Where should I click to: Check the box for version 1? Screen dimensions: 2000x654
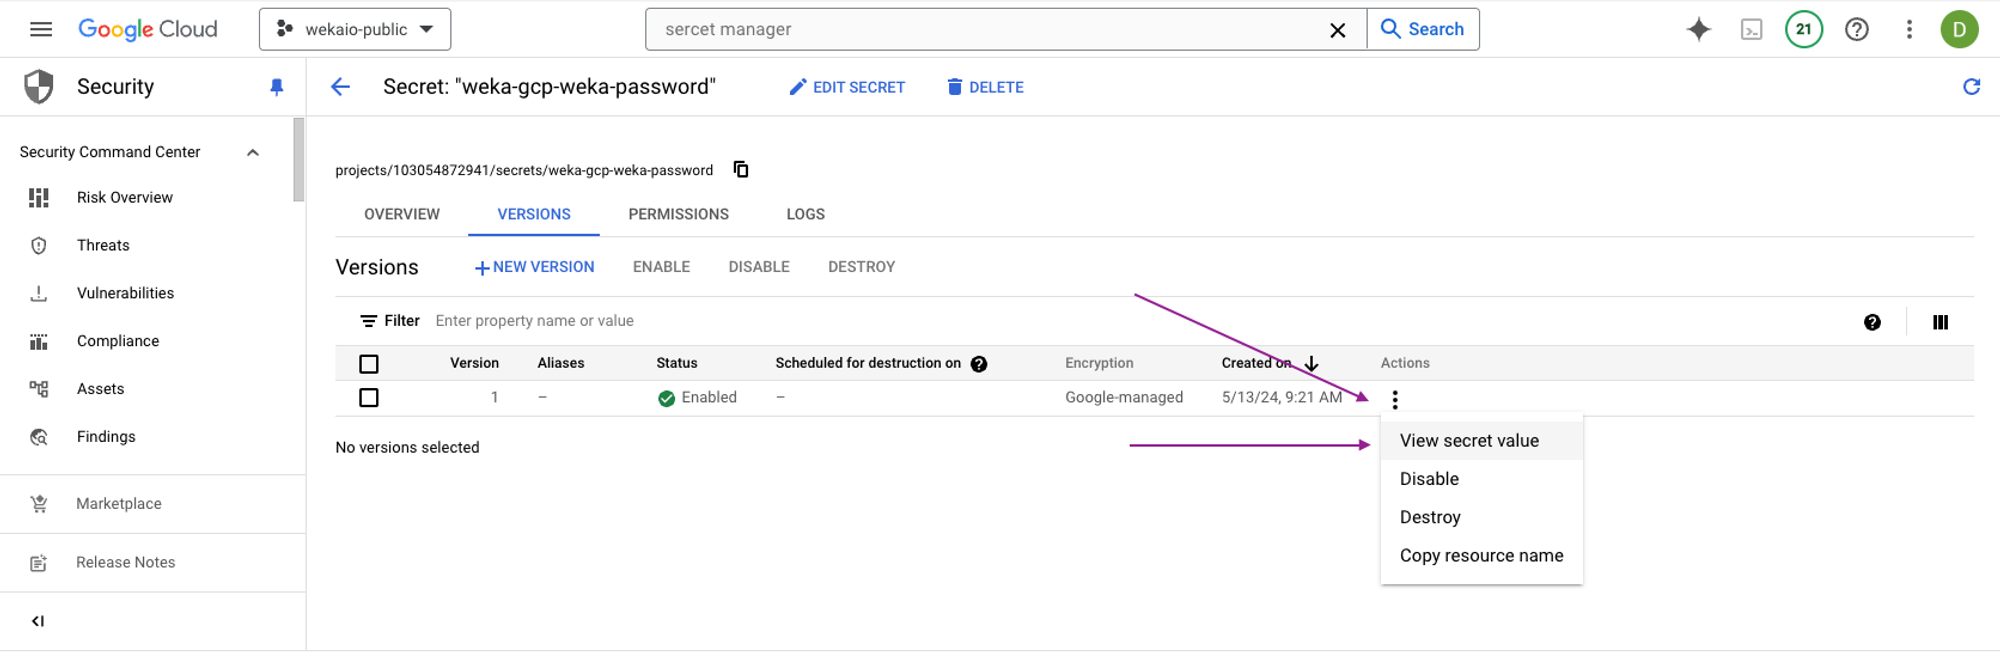tap(369, 398)
